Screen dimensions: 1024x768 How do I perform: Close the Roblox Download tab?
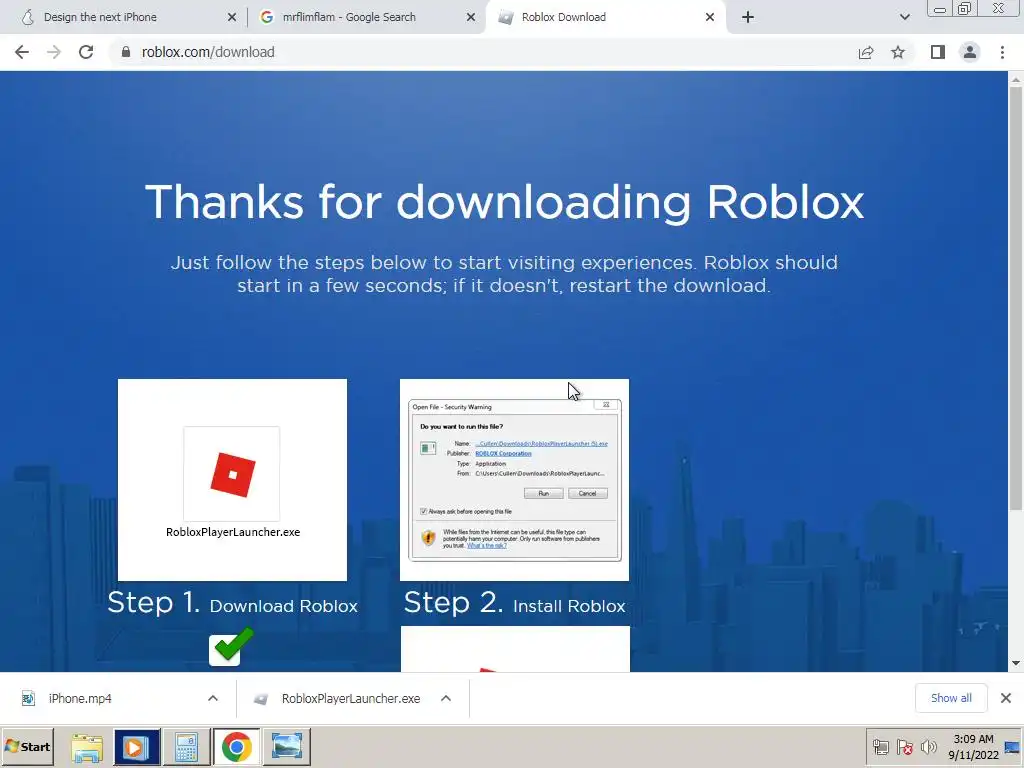710,17
